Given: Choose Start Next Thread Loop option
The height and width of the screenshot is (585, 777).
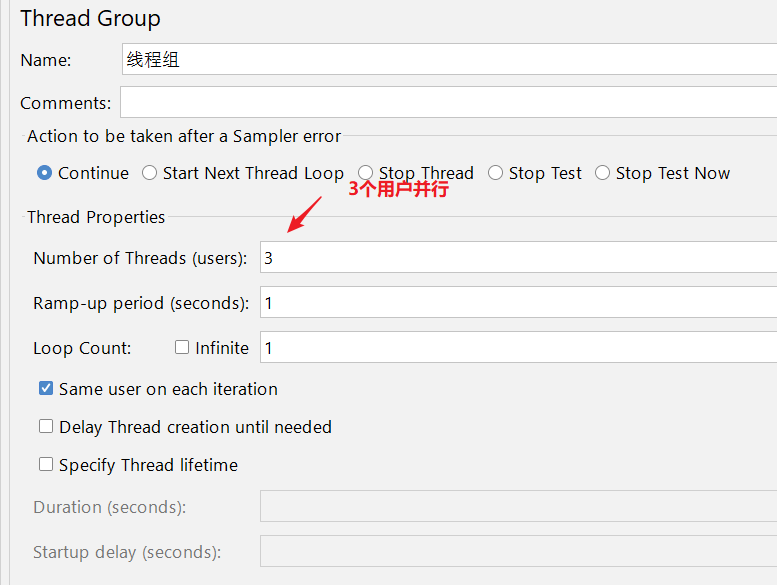Looking at the screenshot, I should point(150,173).
